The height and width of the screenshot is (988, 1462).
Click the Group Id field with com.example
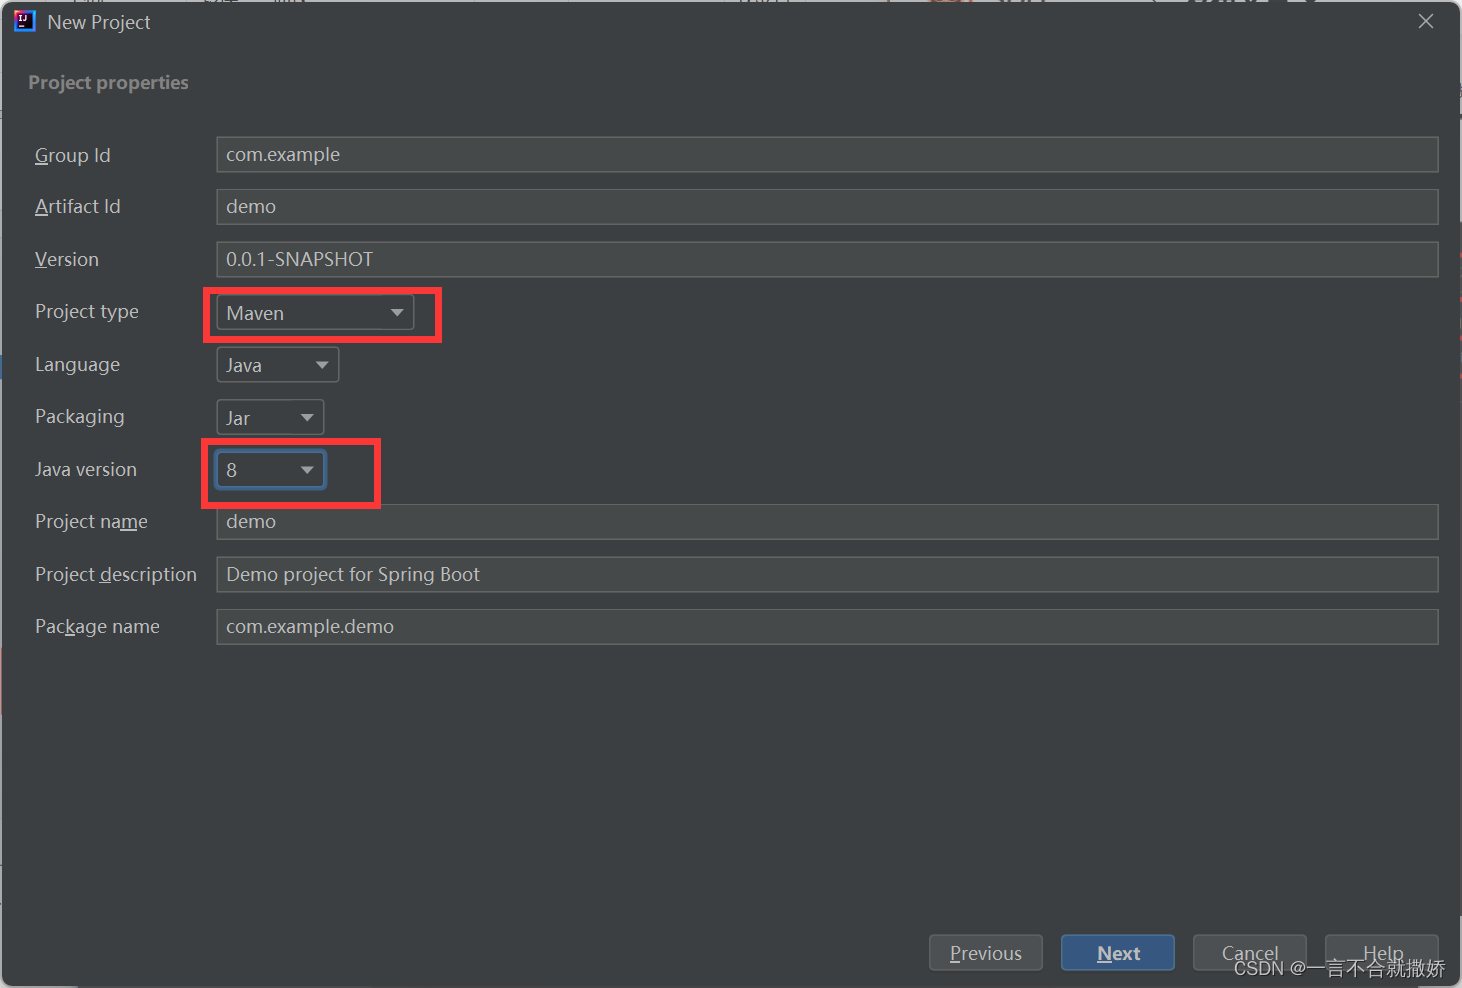(826, 155)
